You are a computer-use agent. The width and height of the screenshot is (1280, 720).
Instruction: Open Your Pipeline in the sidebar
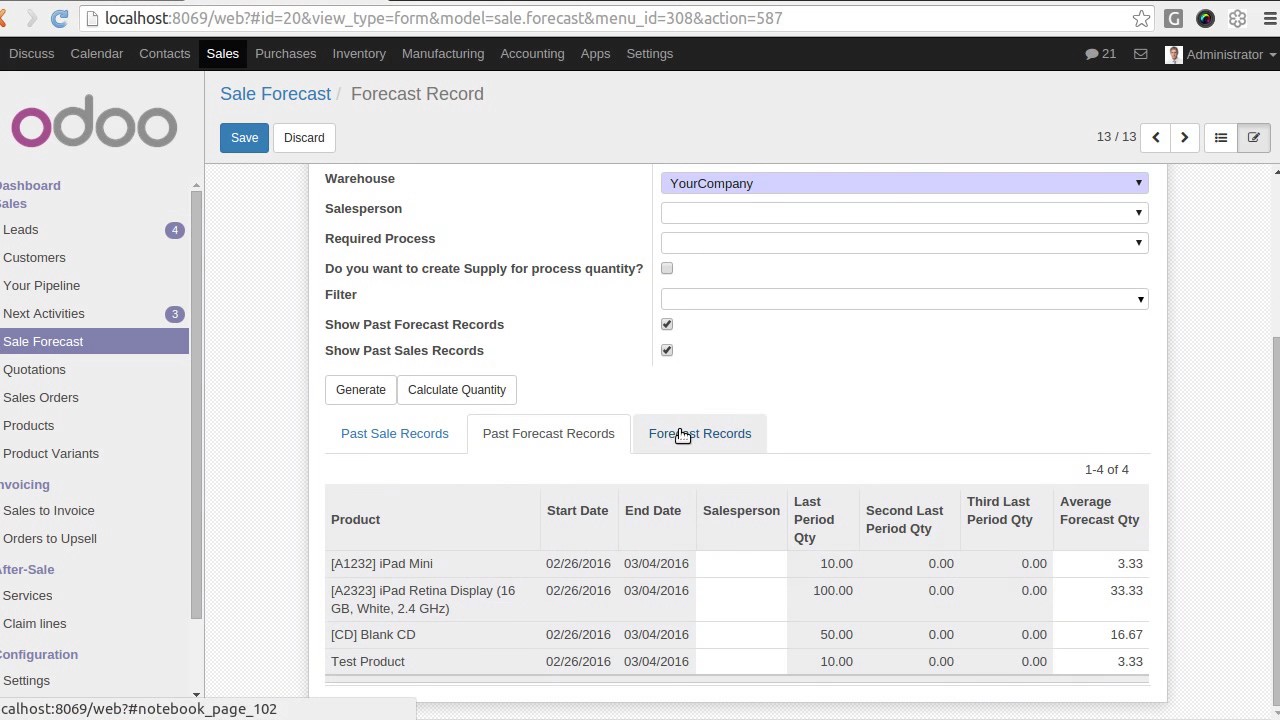(x=41, y=286)
